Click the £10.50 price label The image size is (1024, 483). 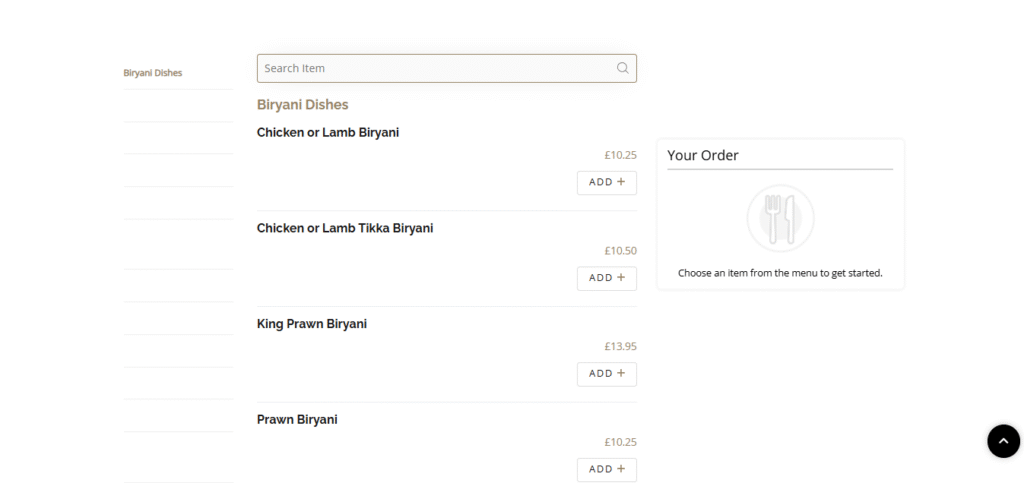[620, 251]
